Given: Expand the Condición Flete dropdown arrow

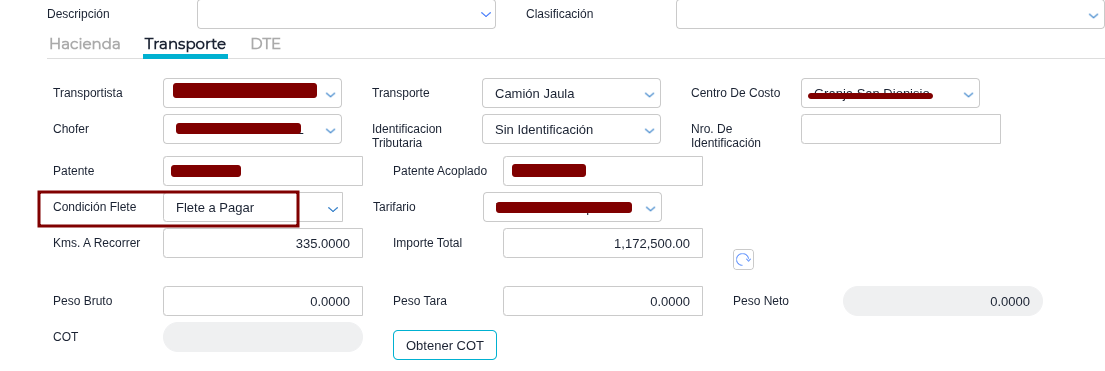Looking at the screenshot, I should click(x=332, y=209).
